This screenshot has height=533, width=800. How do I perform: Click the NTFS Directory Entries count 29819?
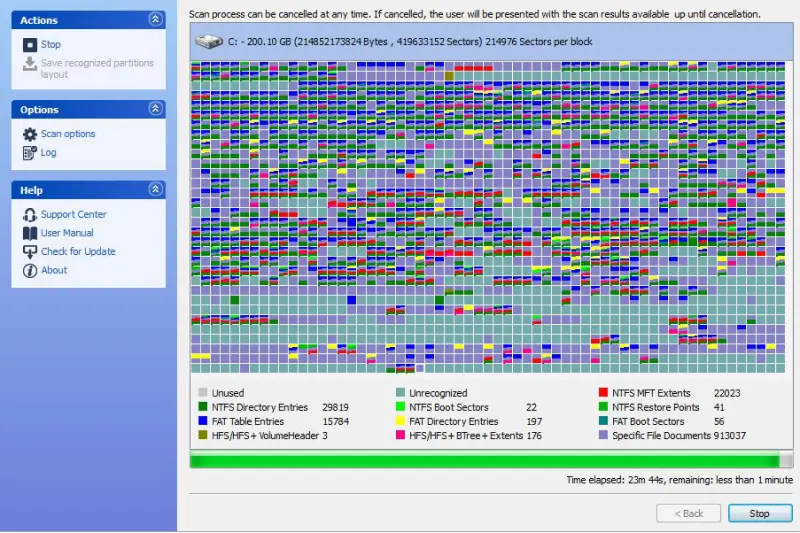point(335,407)
